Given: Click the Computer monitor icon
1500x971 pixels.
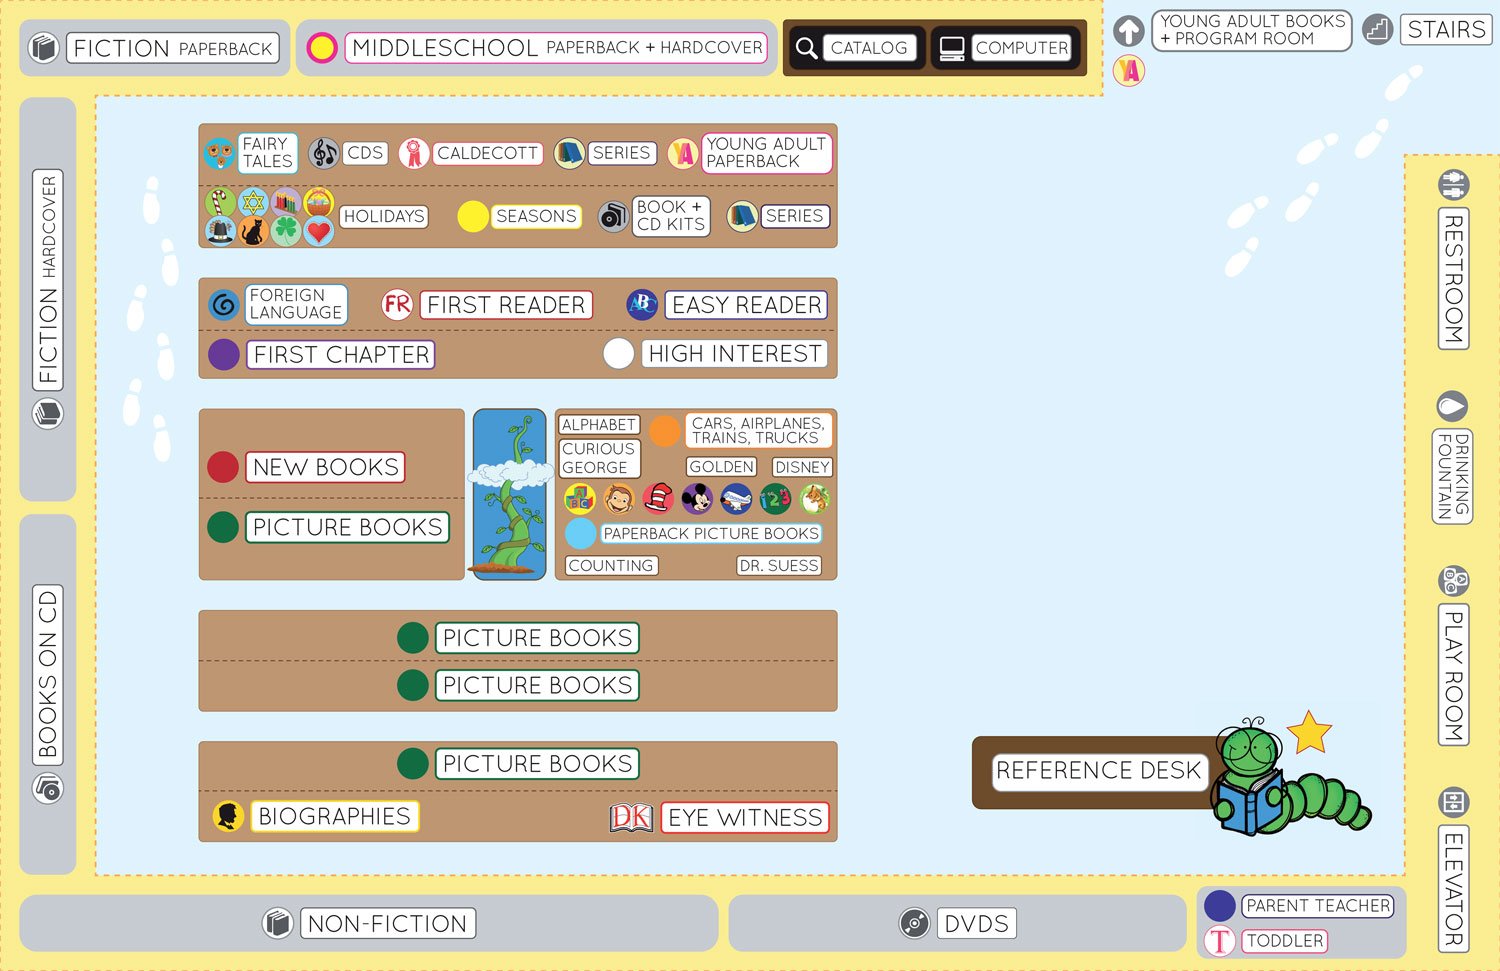Looking at the screenshot, I should coord(952,48).
